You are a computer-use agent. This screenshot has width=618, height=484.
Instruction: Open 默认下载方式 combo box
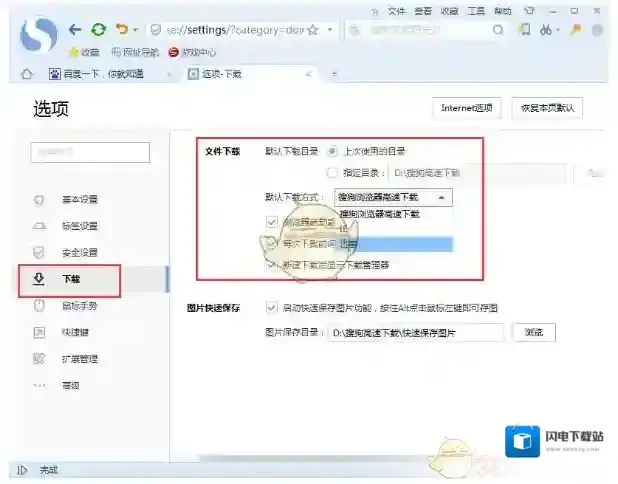393,197
